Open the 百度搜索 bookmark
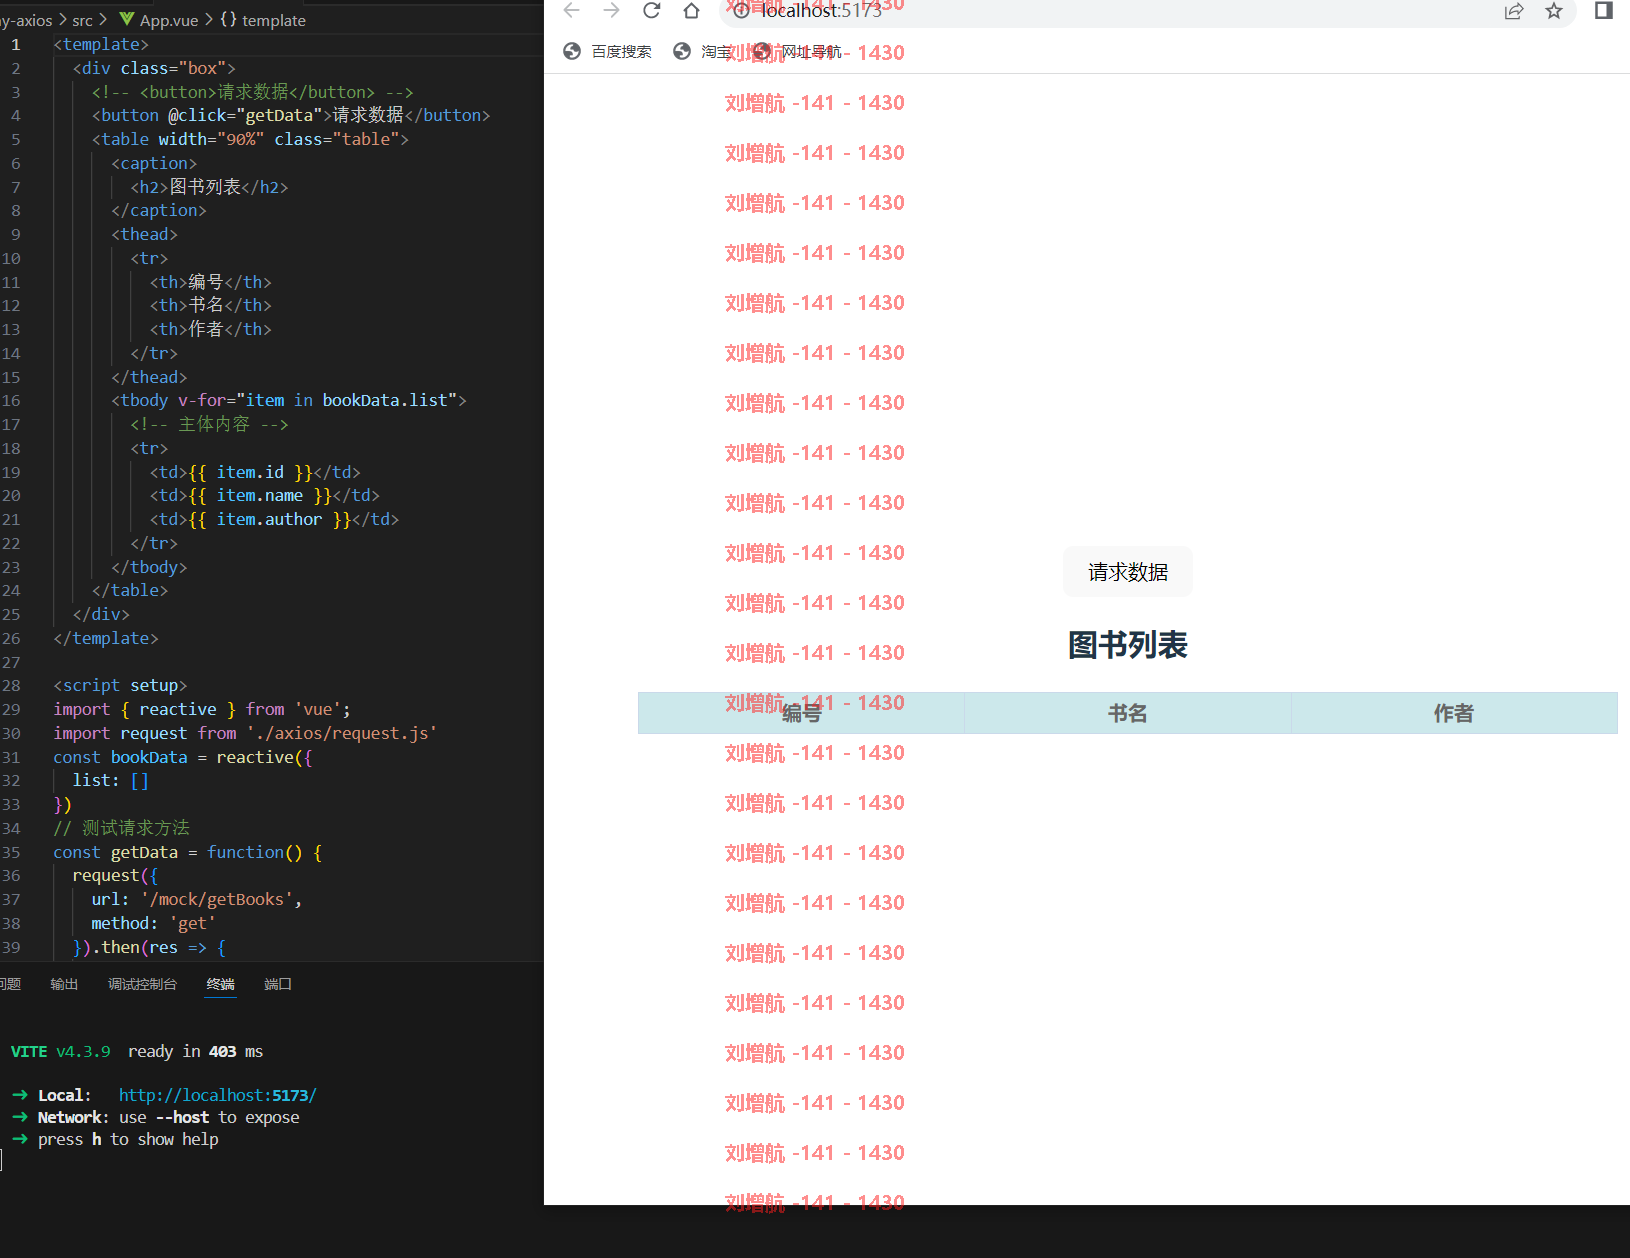This screenshot has height=1258, width=1630. (x=607, y=52)
